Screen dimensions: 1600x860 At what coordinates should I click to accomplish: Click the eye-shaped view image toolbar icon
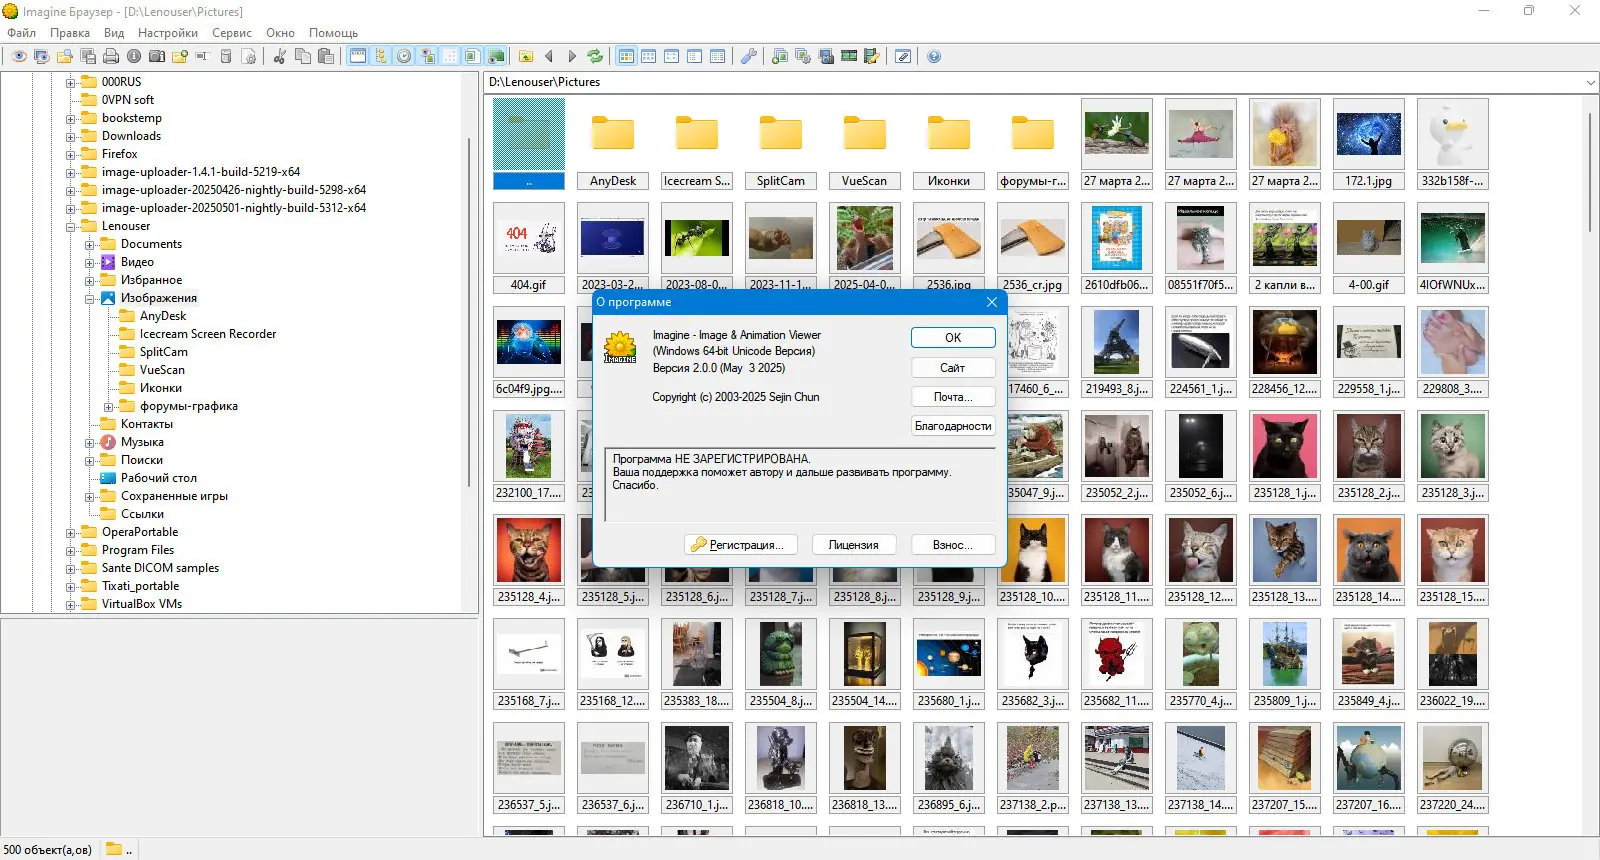click(x=19, y=57)
